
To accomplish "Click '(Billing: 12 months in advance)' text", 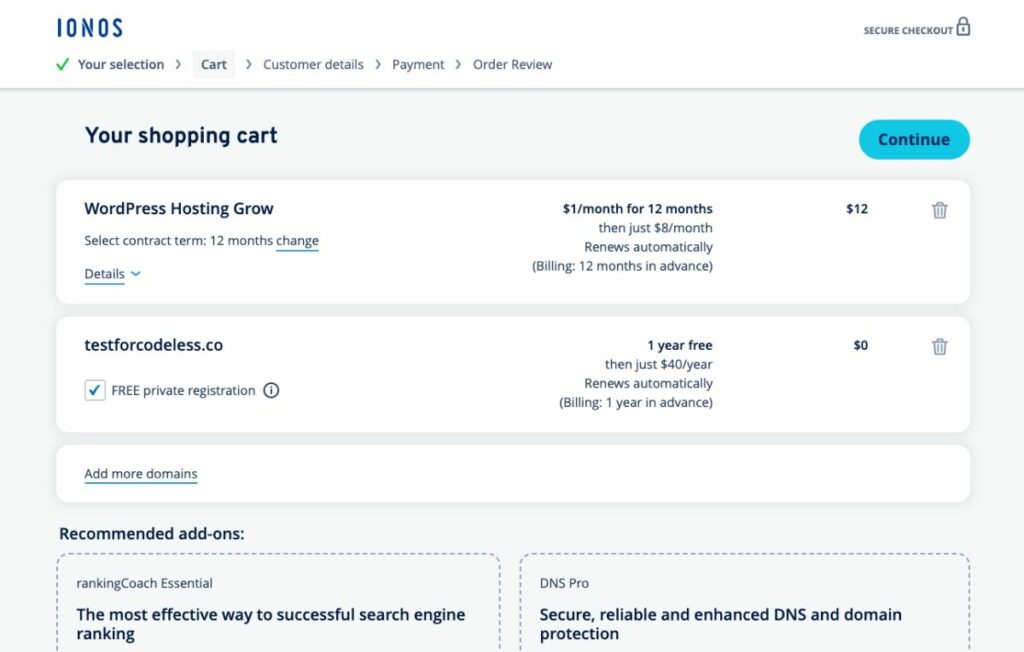I will [x=622, y=266].
